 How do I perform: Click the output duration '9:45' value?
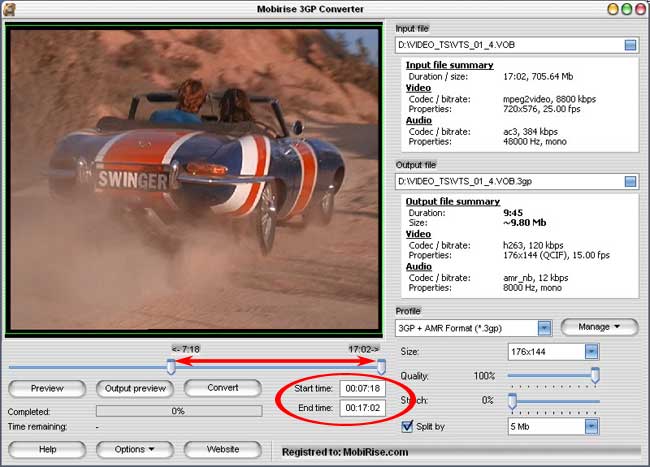(x=513, y=213)
